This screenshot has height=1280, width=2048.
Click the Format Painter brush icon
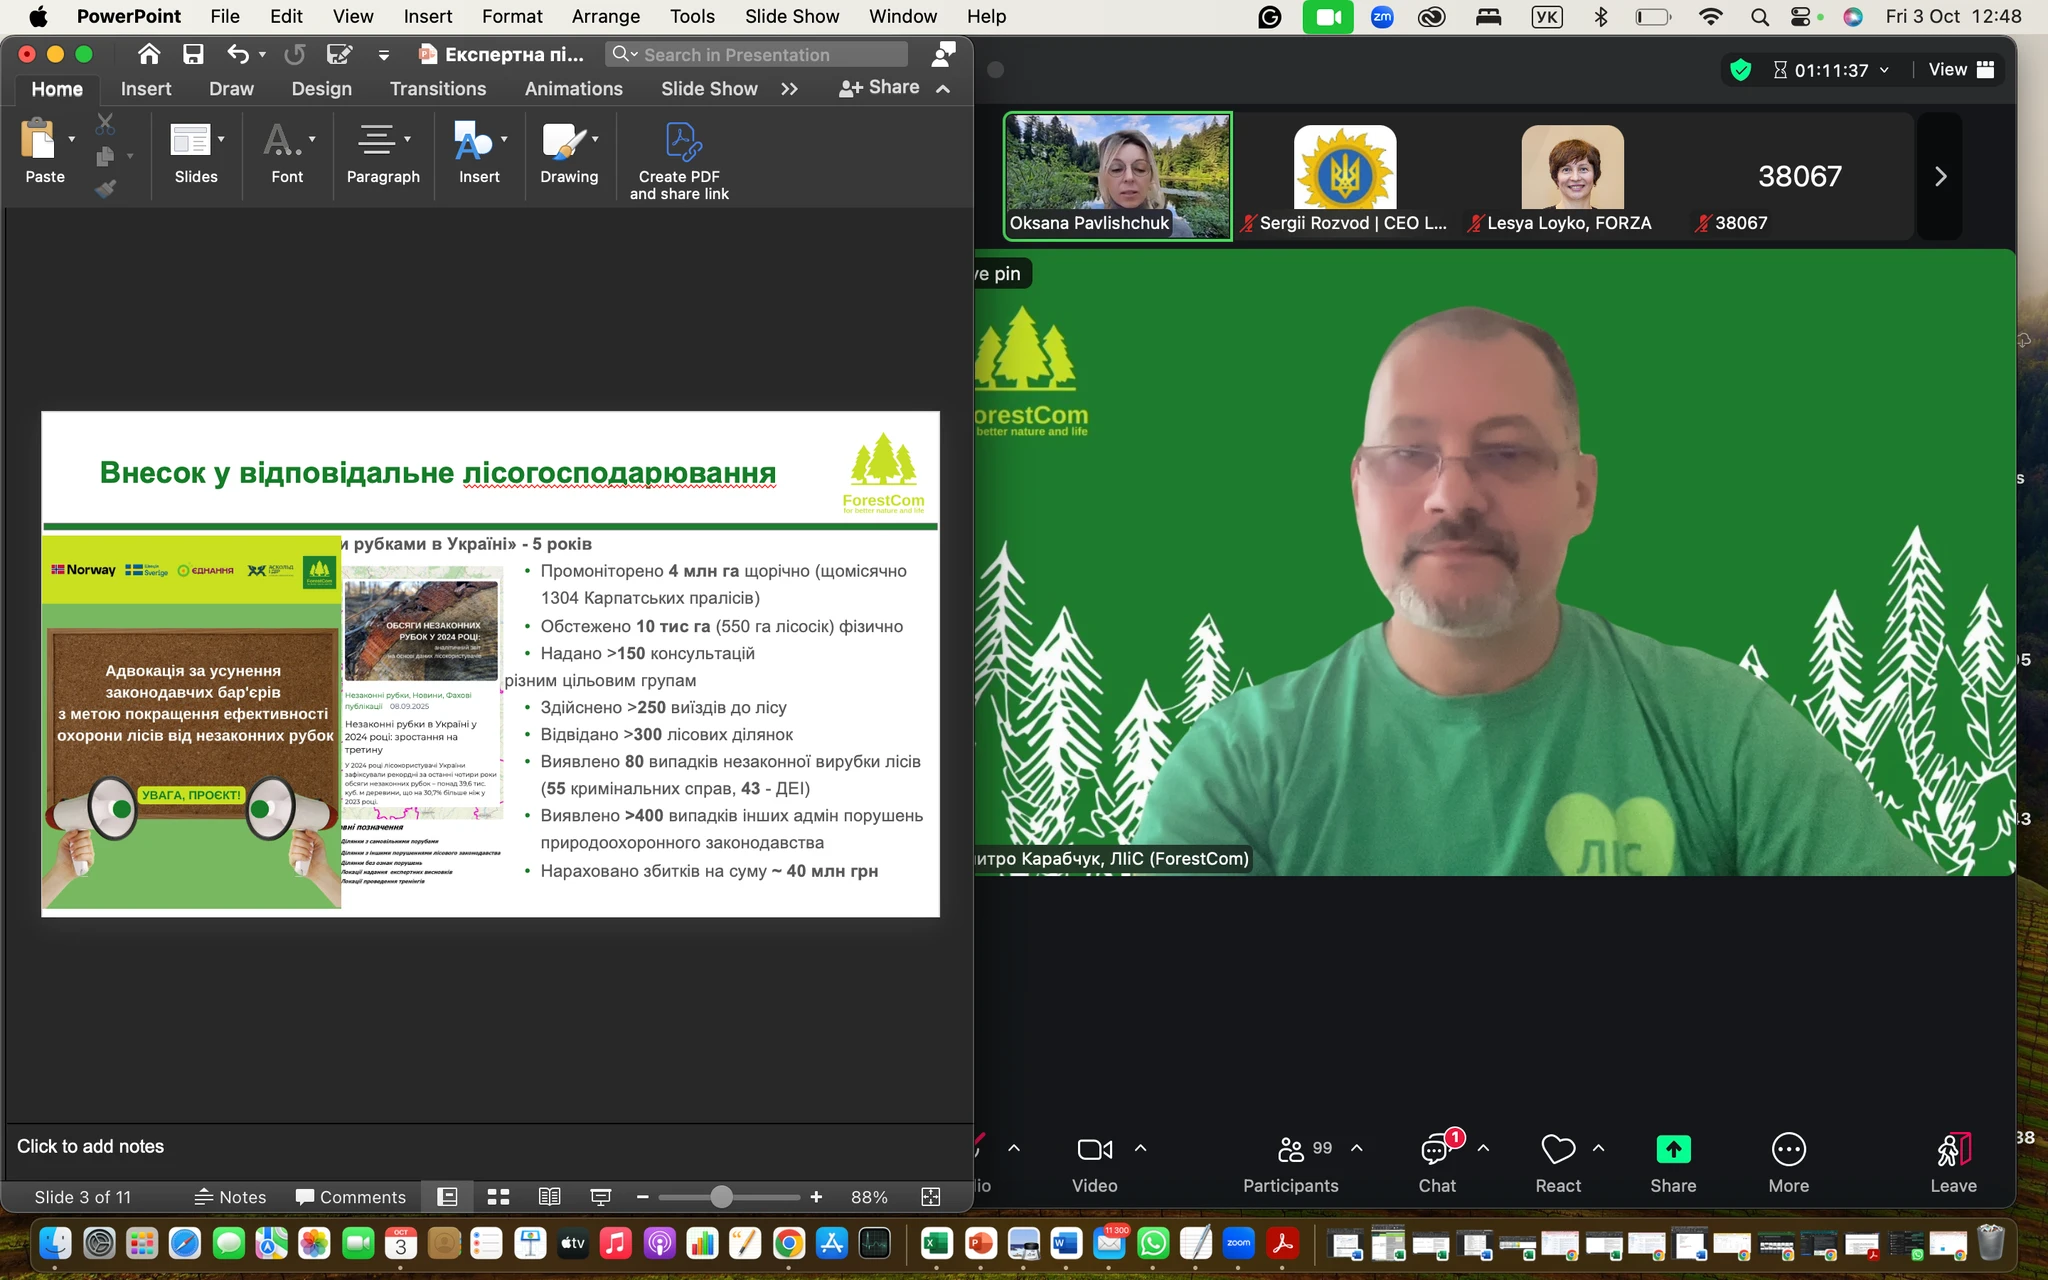click(105, 188)
